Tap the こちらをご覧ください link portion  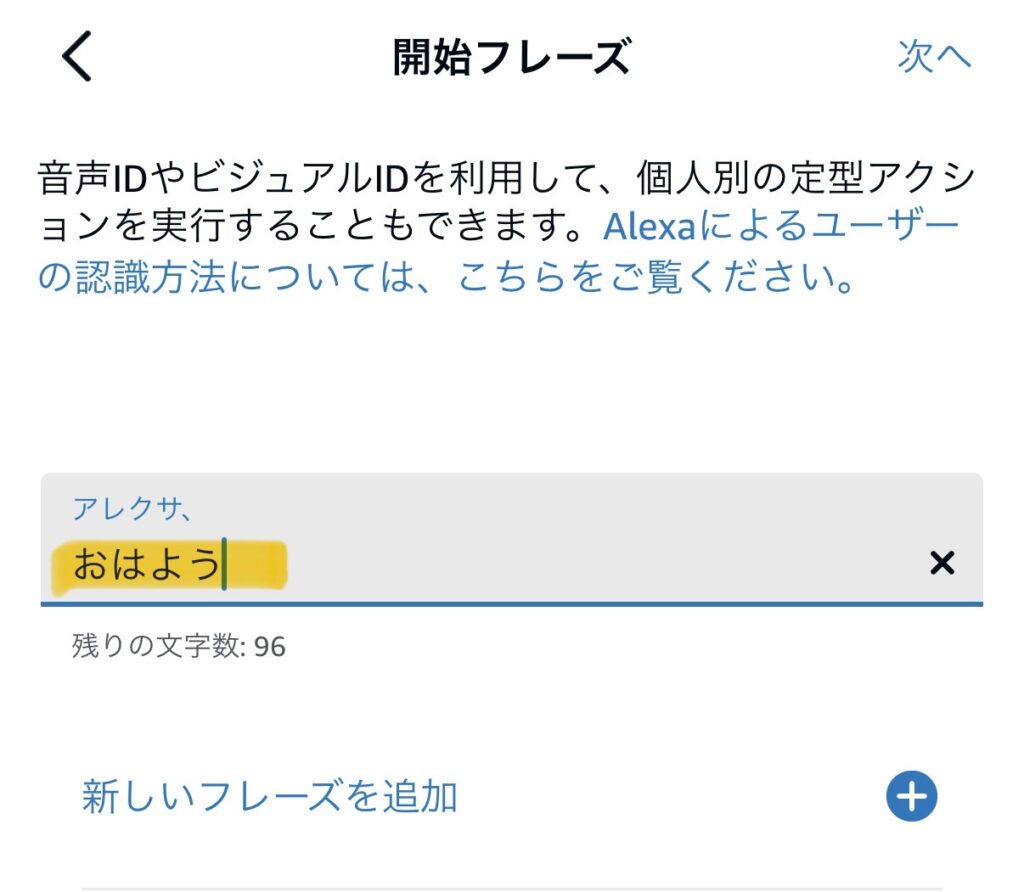pyautogui.click(x=656, y=279)
